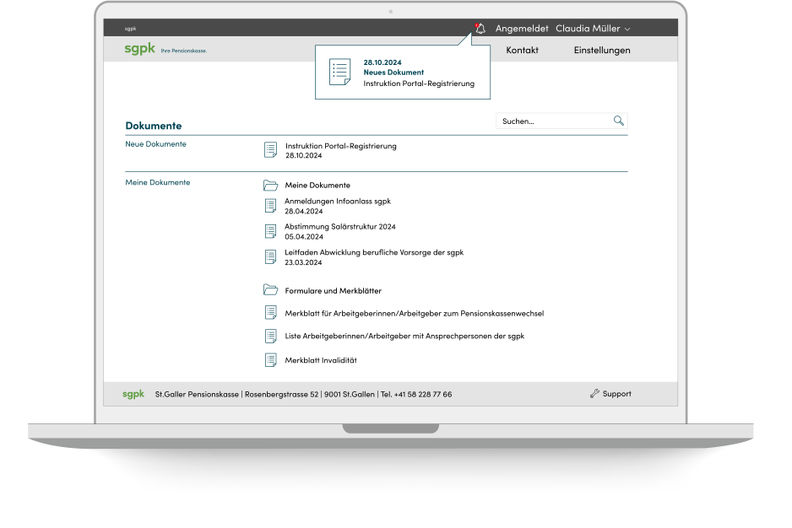Open Instruktion Portal-Registrierung under Neue Dokumente
The height and width of the screenshot is (528, 792).
pyautogui.click(x=340, y=146)
